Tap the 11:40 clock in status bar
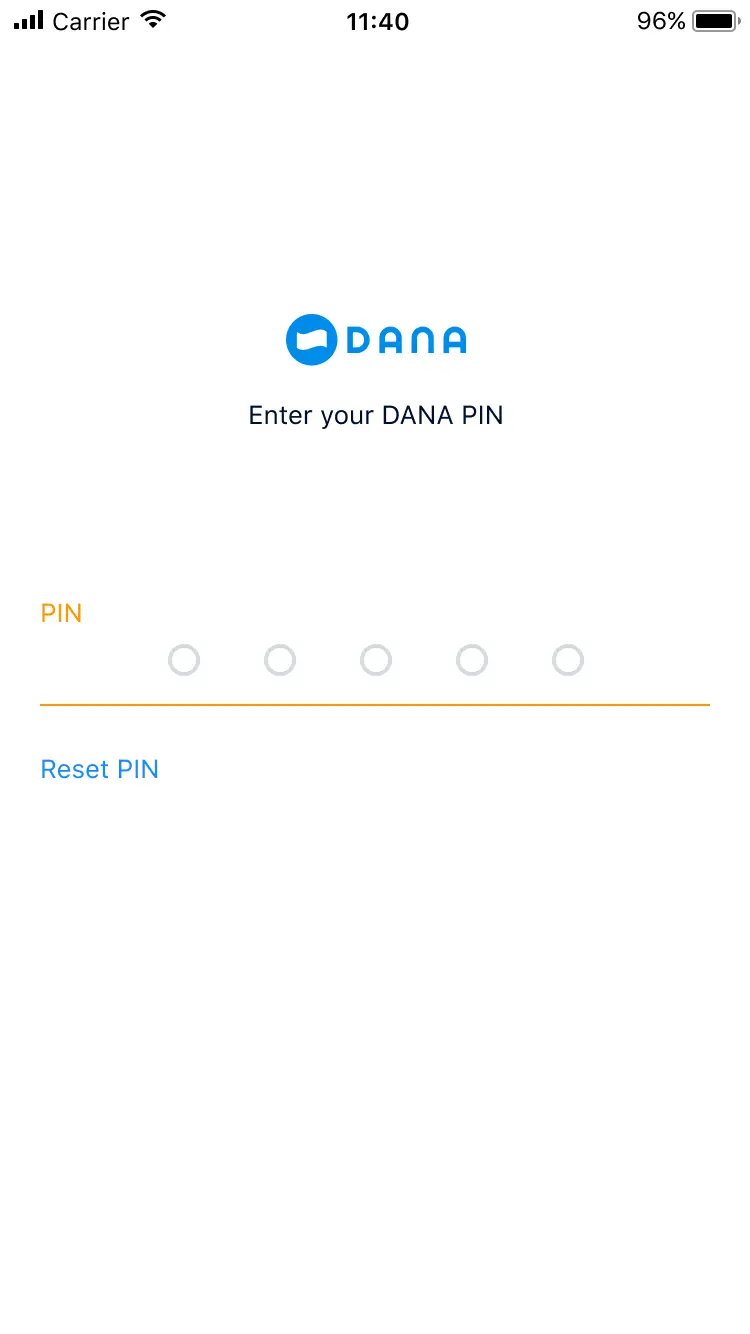 [x=377, y=21]
